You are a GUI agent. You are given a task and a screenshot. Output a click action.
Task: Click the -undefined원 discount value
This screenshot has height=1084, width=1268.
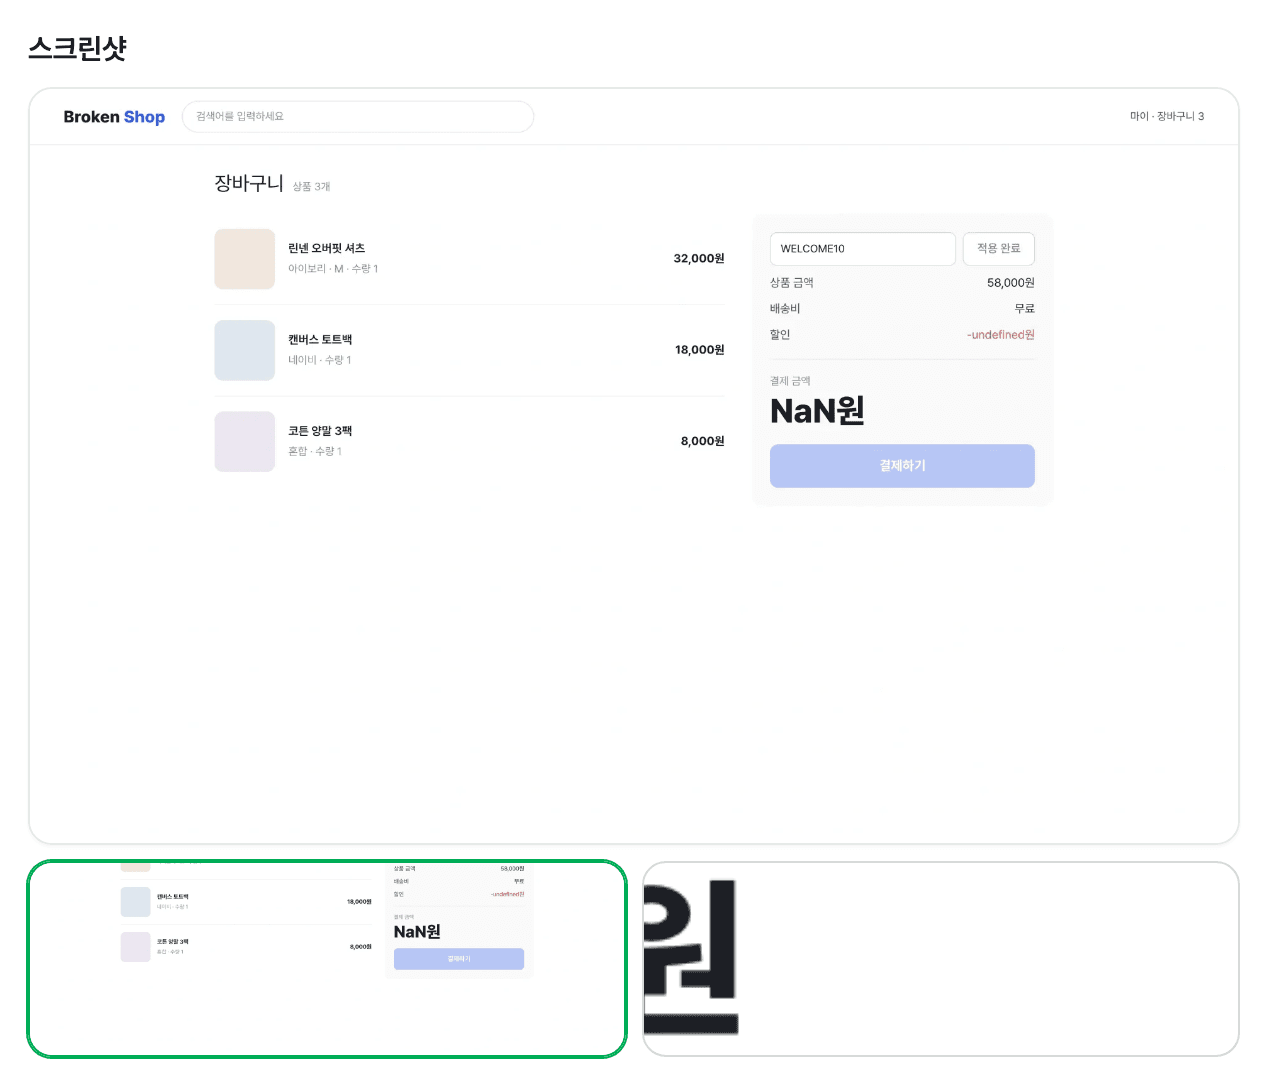[1001, 335]
